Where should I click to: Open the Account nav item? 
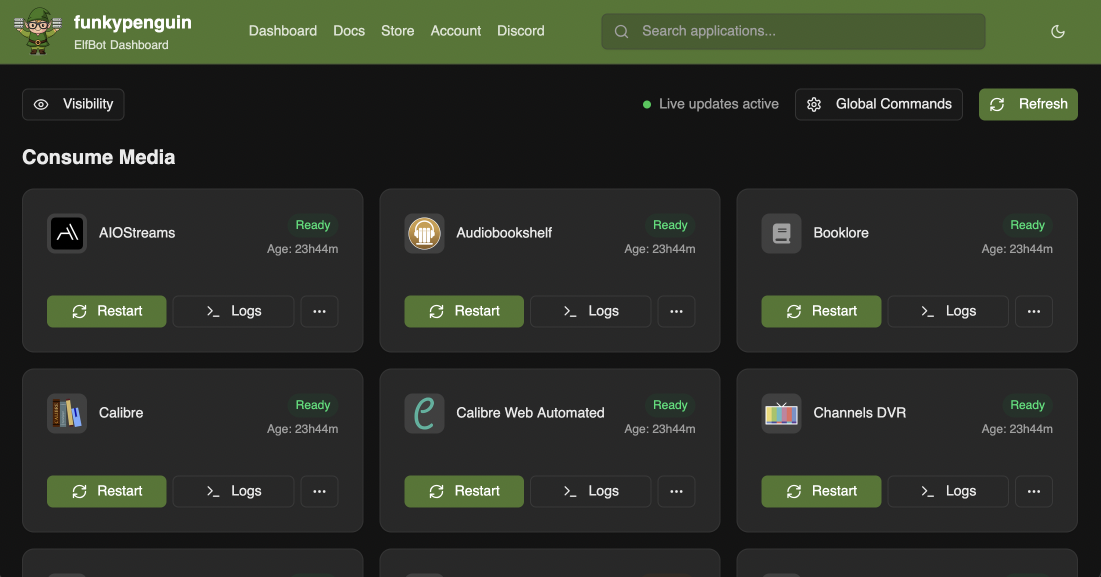(x=456, y=31)
